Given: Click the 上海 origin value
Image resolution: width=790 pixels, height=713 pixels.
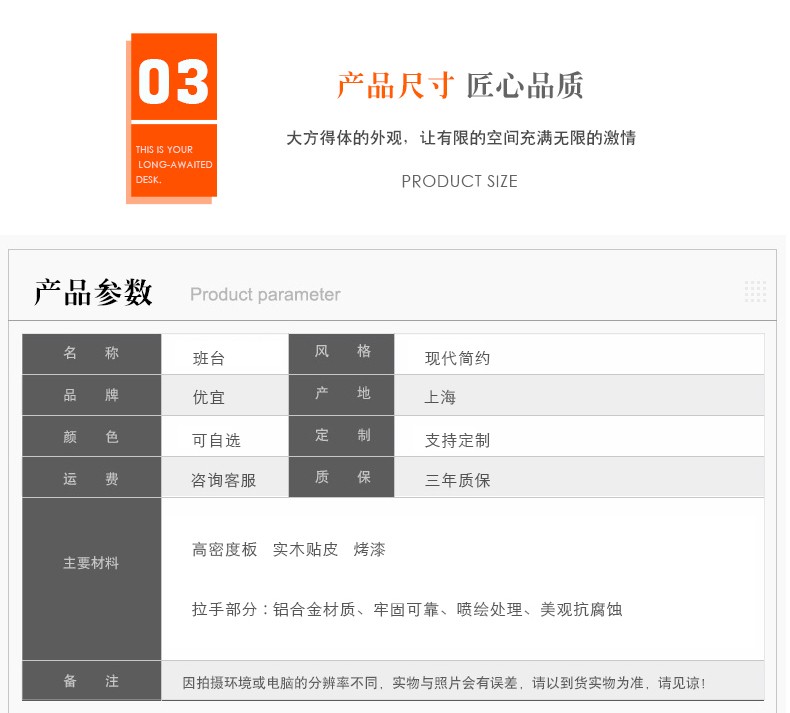Looking at the screenshot, I should click(440, 397).
